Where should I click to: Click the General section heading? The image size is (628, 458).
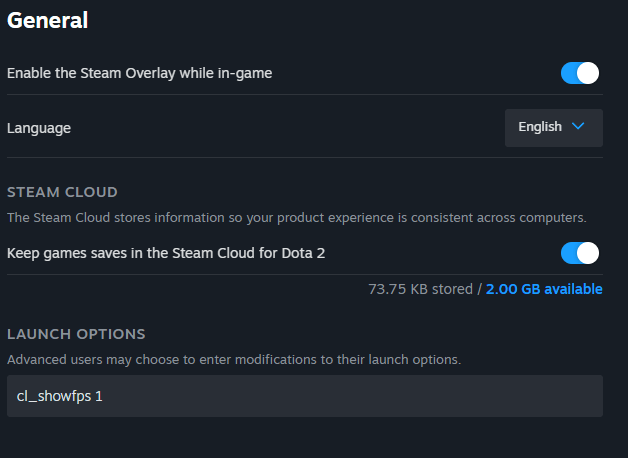click(47, 19)
